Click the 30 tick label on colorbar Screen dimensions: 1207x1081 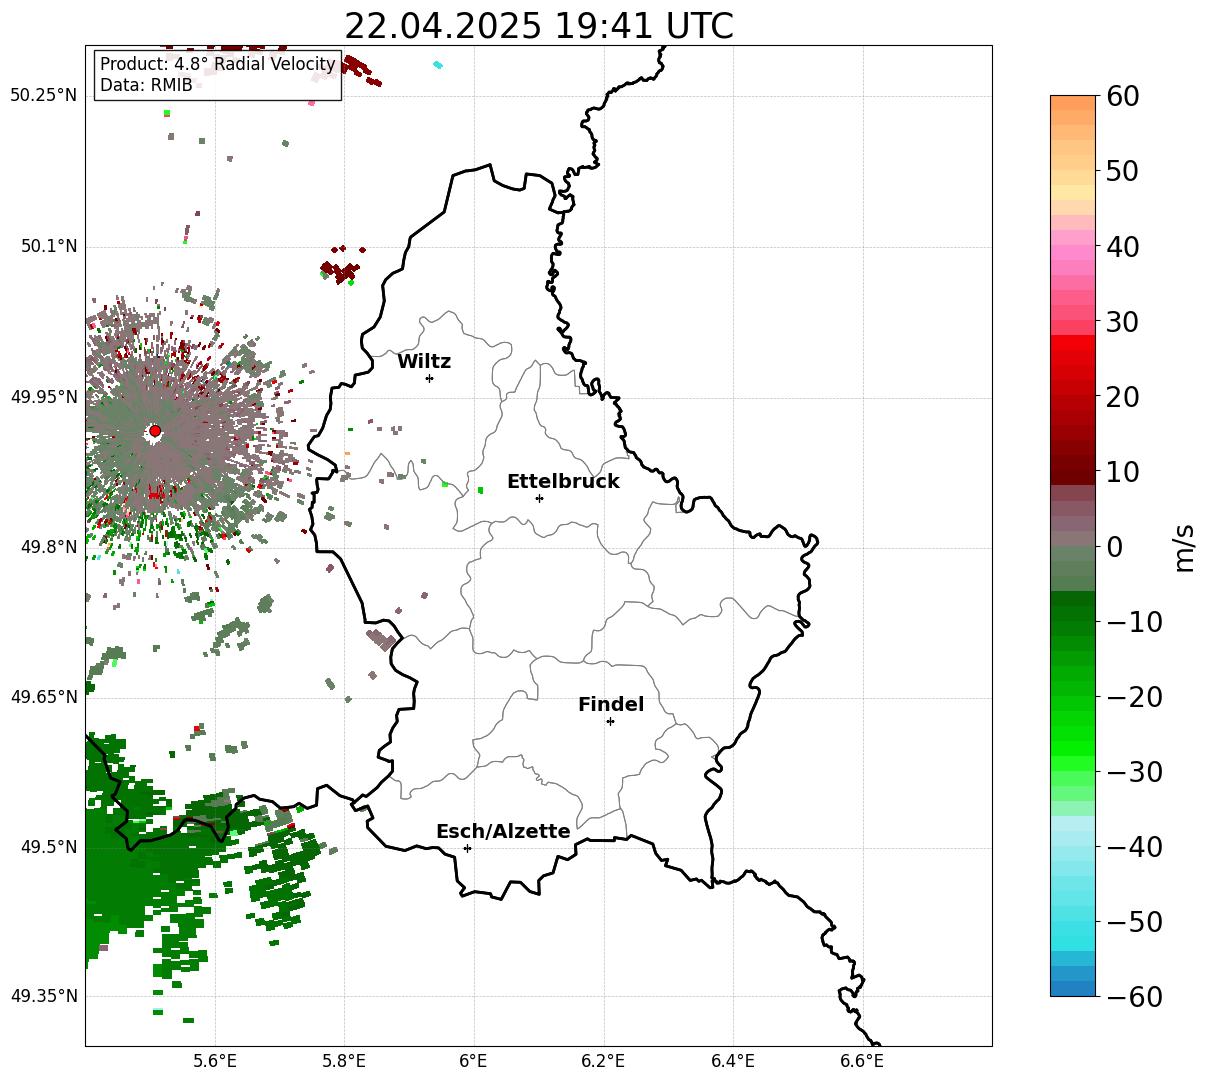coord(1123,322)
